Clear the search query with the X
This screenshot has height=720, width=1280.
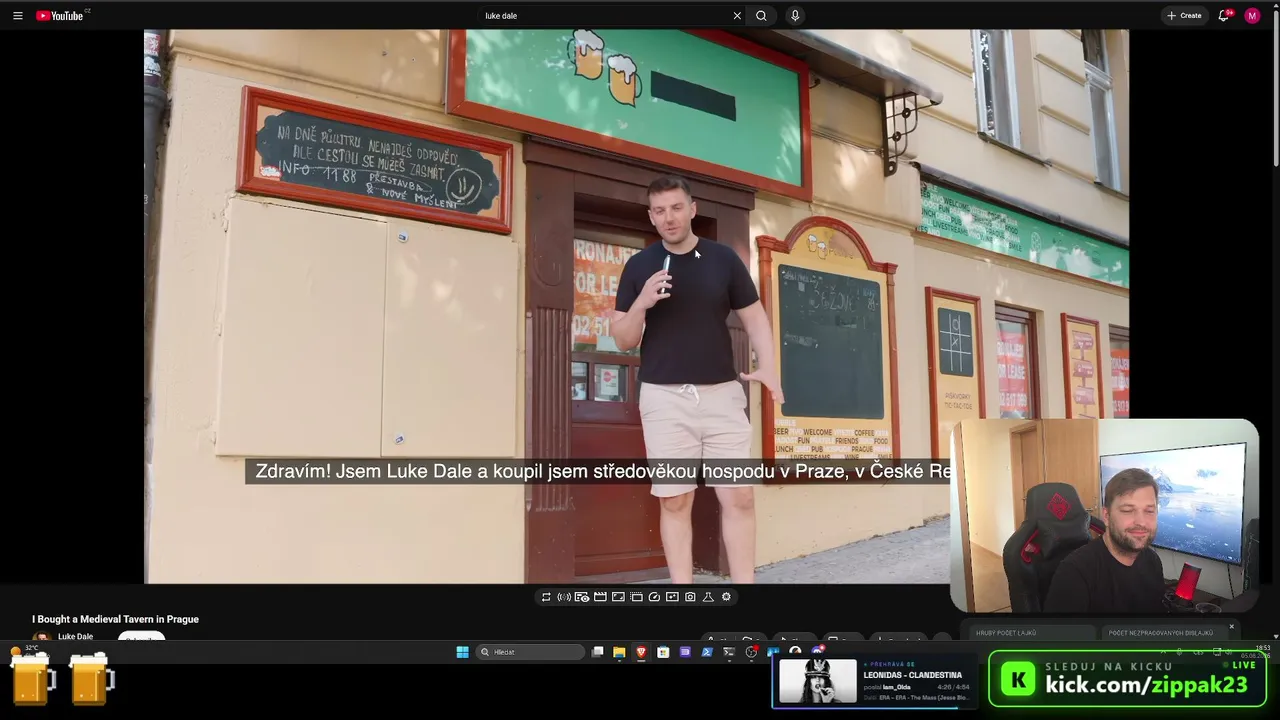[x=737, y=16]
